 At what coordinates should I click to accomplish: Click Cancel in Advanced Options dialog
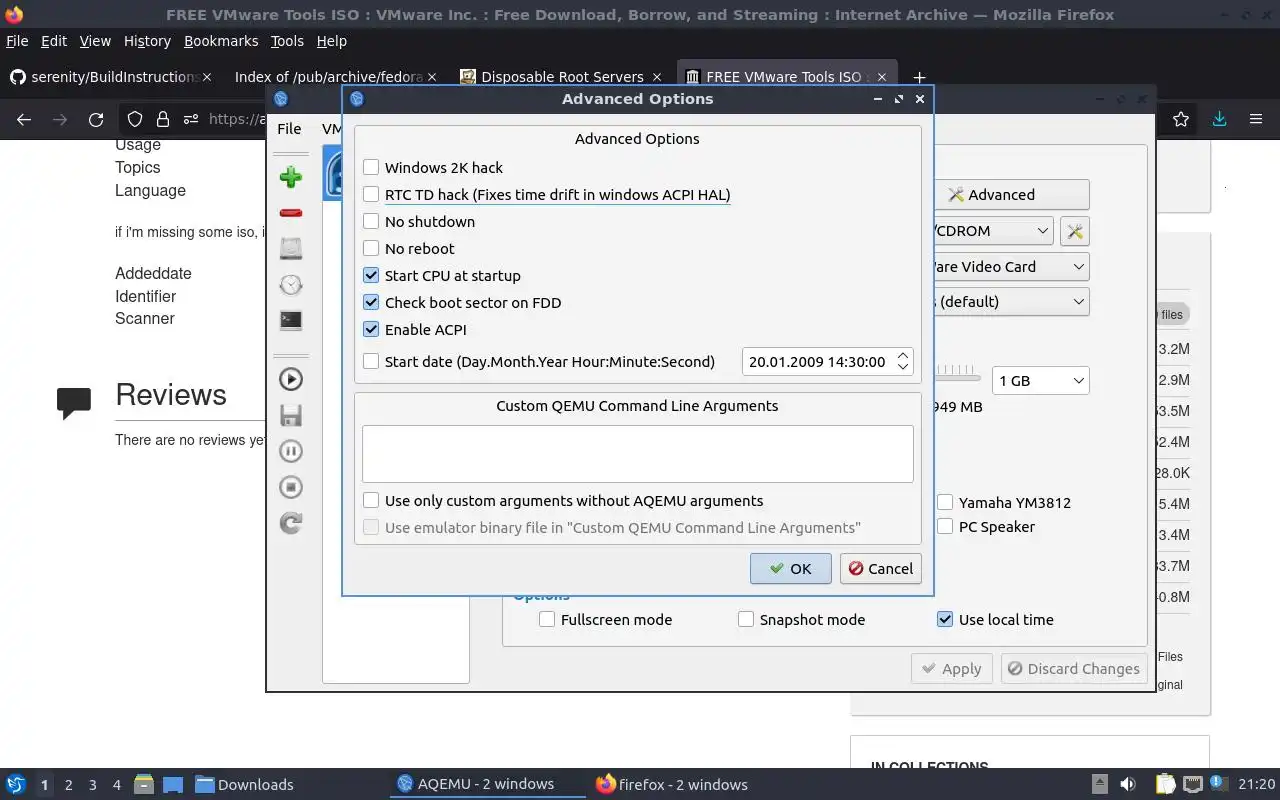point(880,569)
